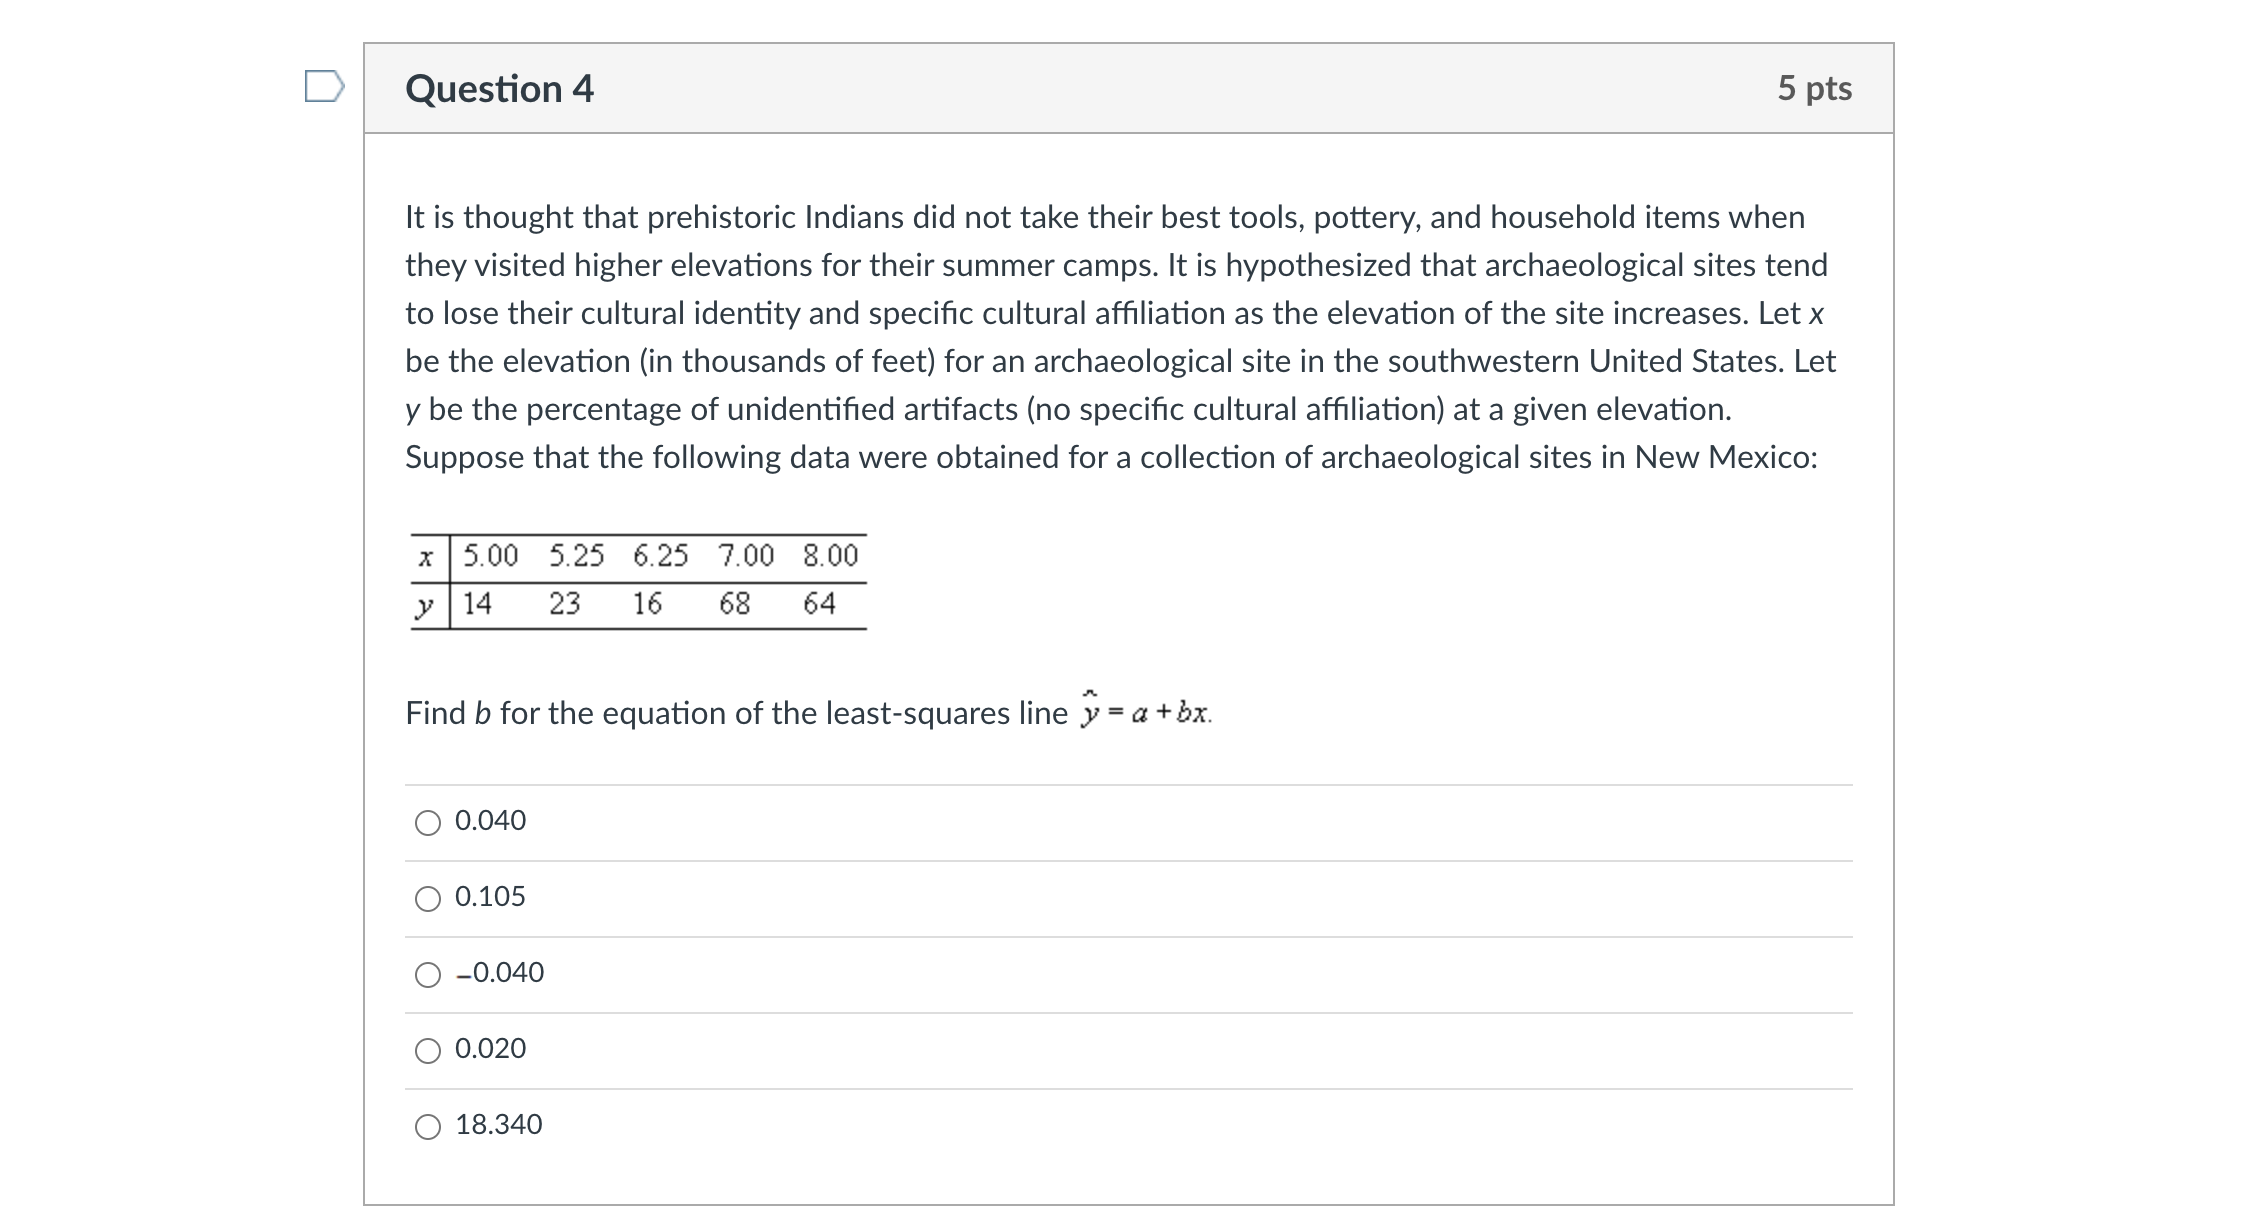The width and height of the screenshot is (2260, 1229).
Task: Click the flag icon to bookmark Question 4
Action: click(324, 88)
